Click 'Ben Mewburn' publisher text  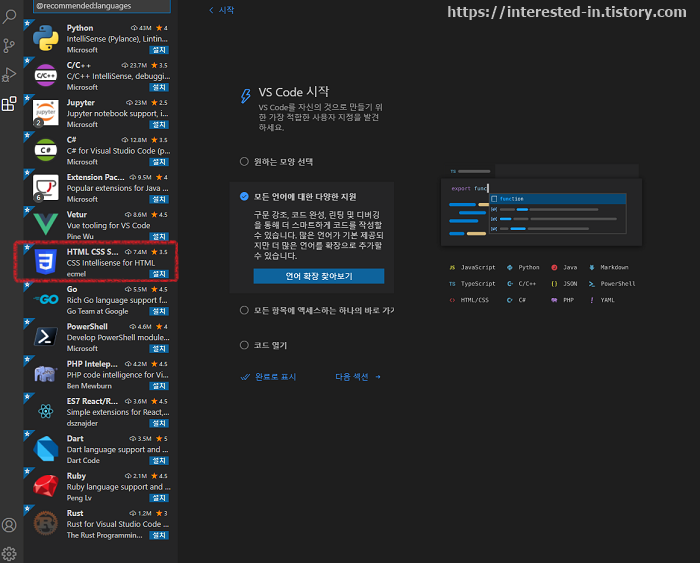pos(89,386)
